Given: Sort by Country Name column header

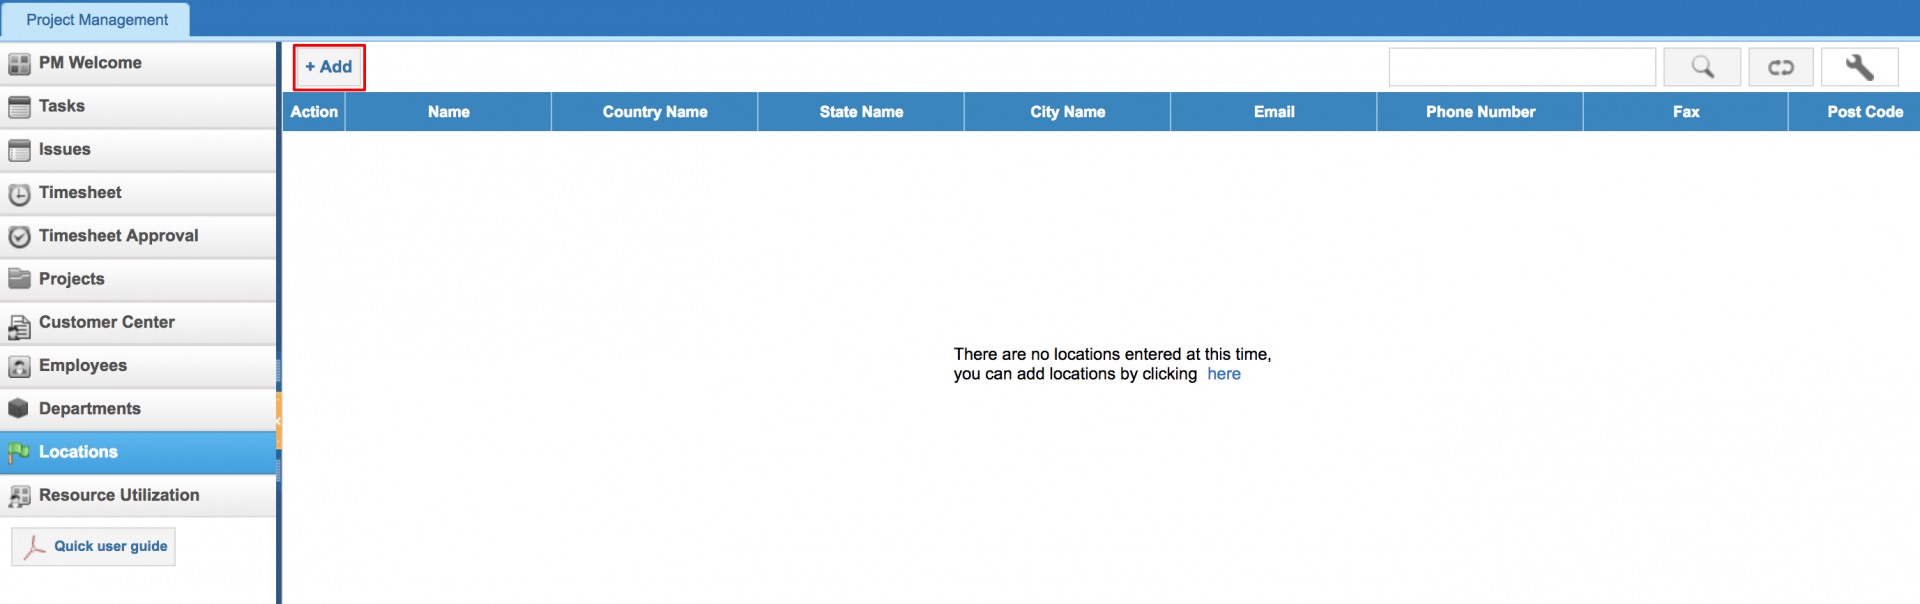Looking at the screenshot, I should (x=655, y=112).
